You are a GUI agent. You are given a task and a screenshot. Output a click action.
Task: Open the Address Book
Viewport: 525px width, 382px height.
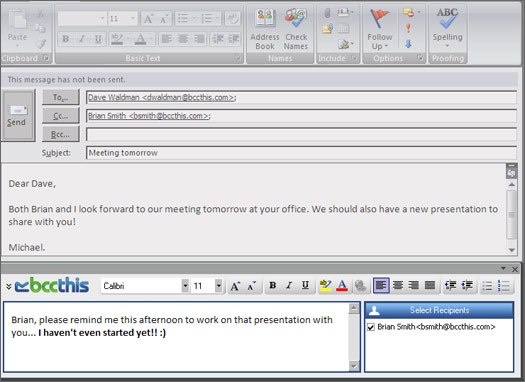click(x=265, y=29)
